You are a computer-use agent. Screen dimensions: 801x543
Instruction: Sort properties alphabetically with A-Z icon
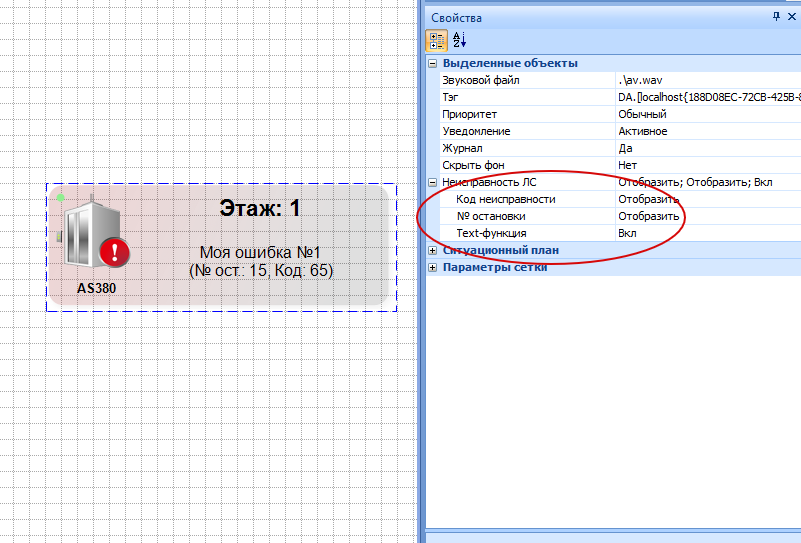coord(460,40)
